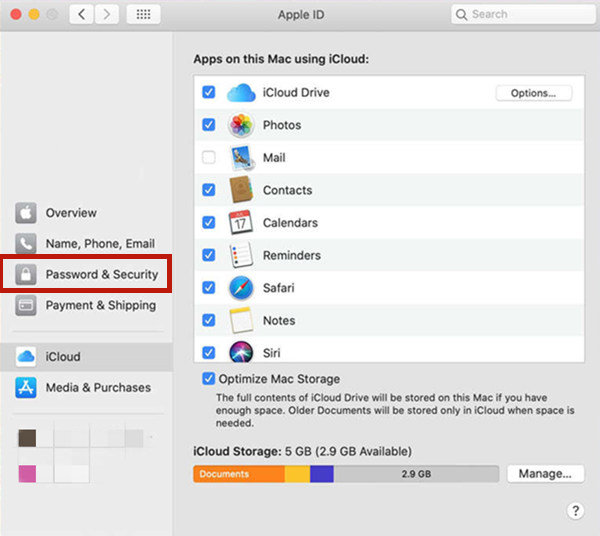Disable Optimize Mac Storage checkbox
The height and width of the screenshot is (536, 600).
[x=209, y=379]
